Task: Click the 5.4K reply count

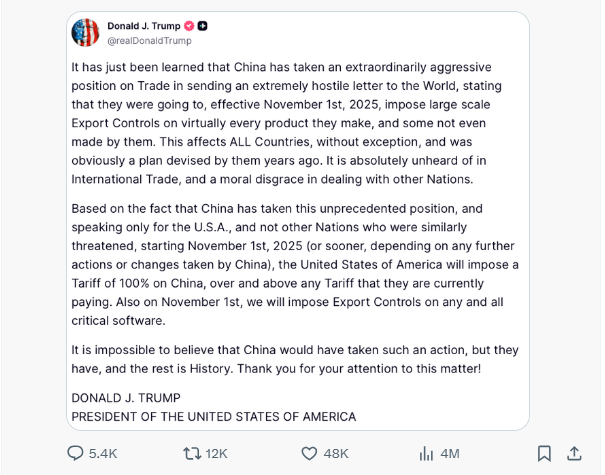Action: pos(103,453)
